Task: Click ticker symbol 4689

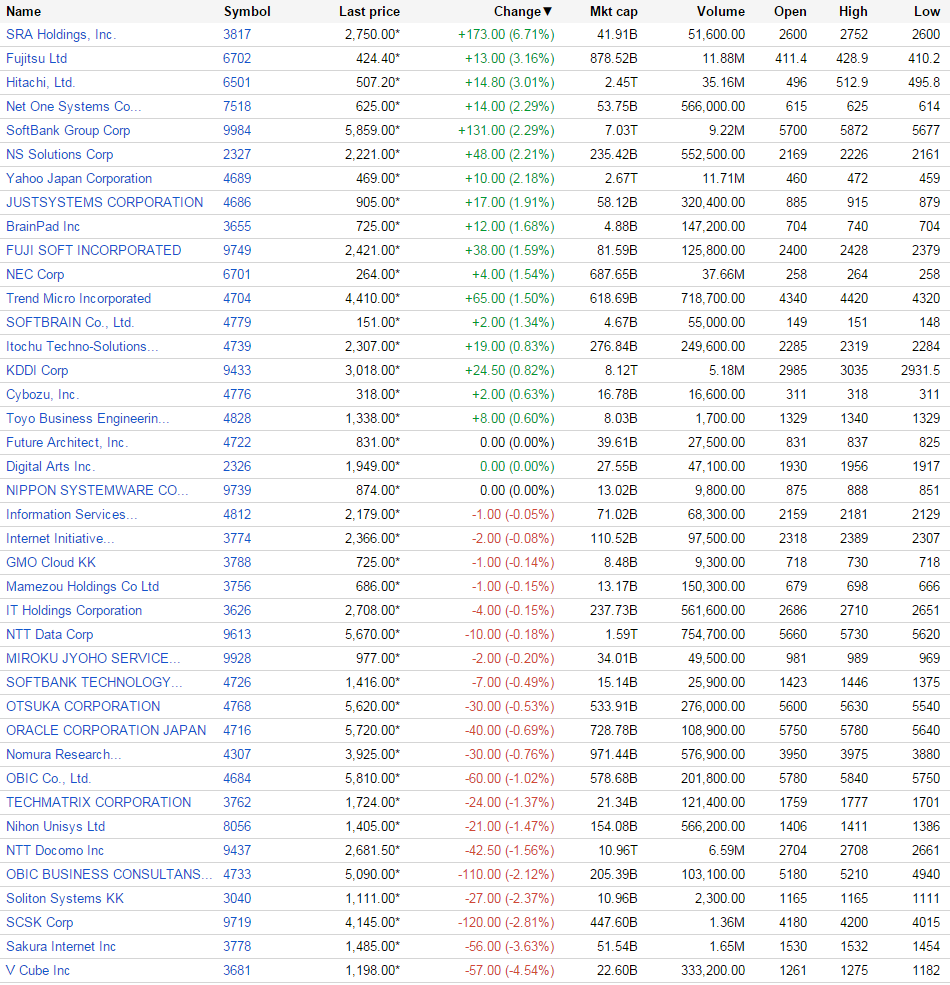Action: tap(237, 178)
